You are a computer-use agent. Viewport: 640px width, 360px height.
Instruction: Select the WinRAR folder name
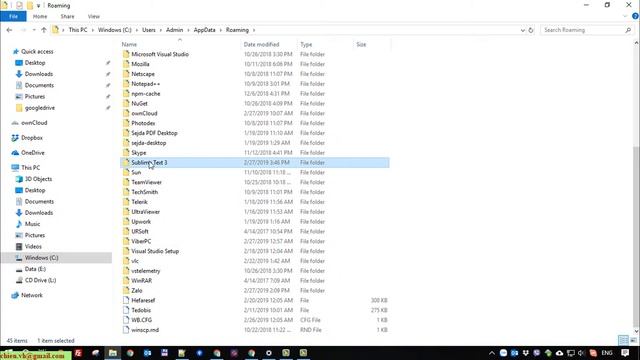coord(142,280)
